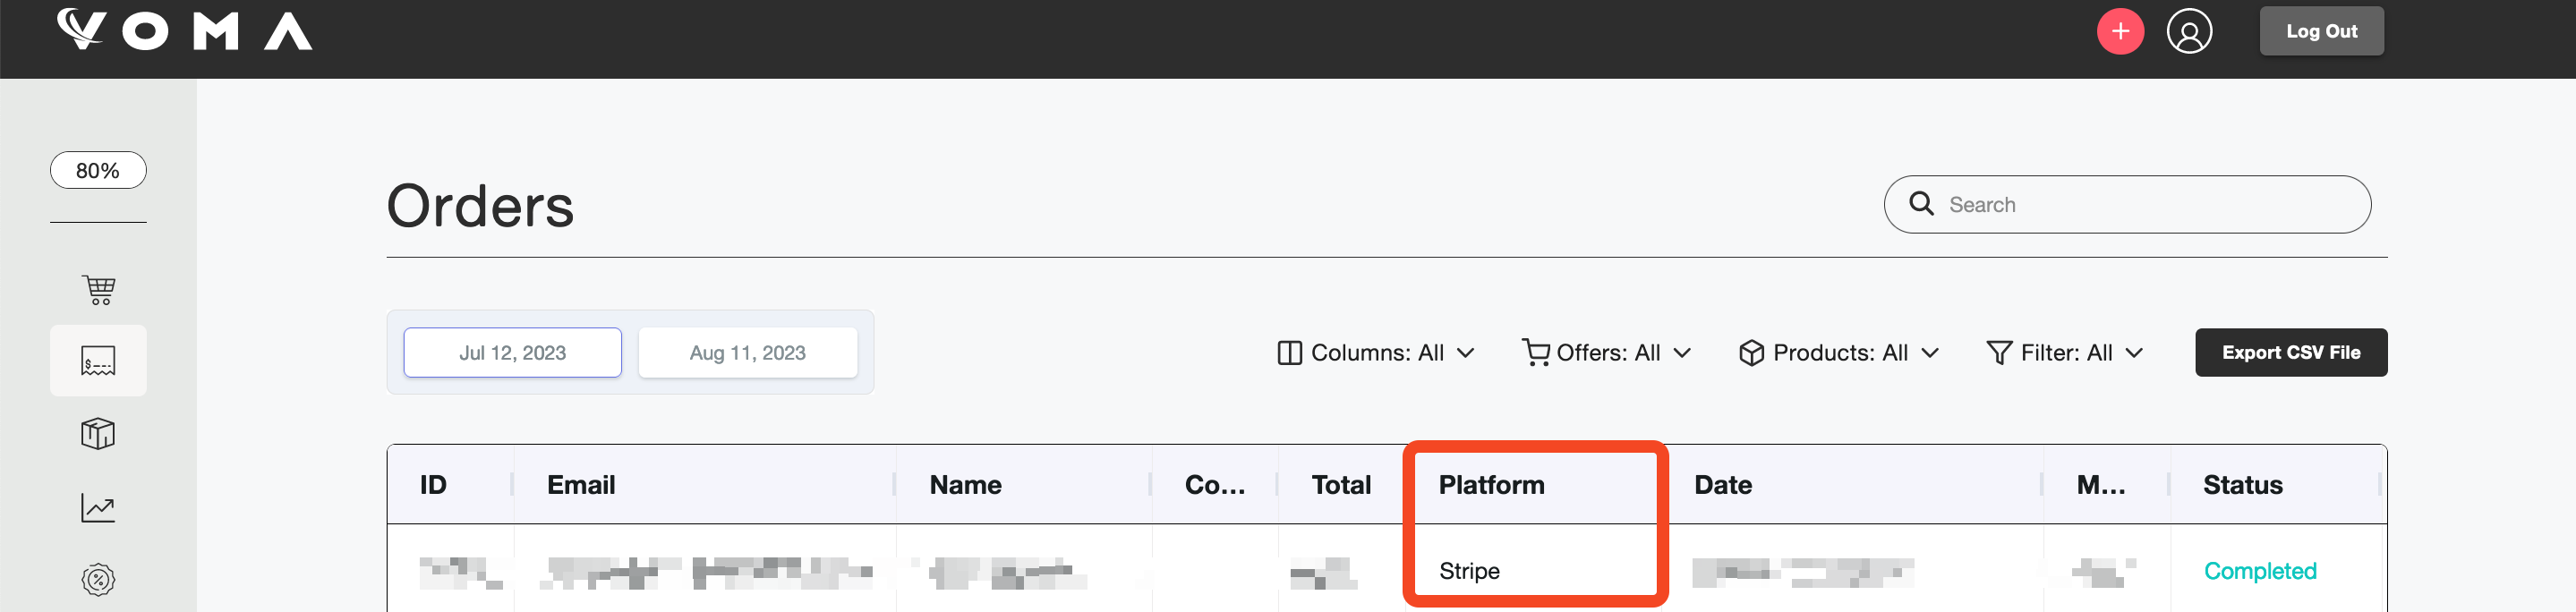This screenshot has height=612, width=2576.
Task: Sort by the Total column header
Action: [1341, 485]
